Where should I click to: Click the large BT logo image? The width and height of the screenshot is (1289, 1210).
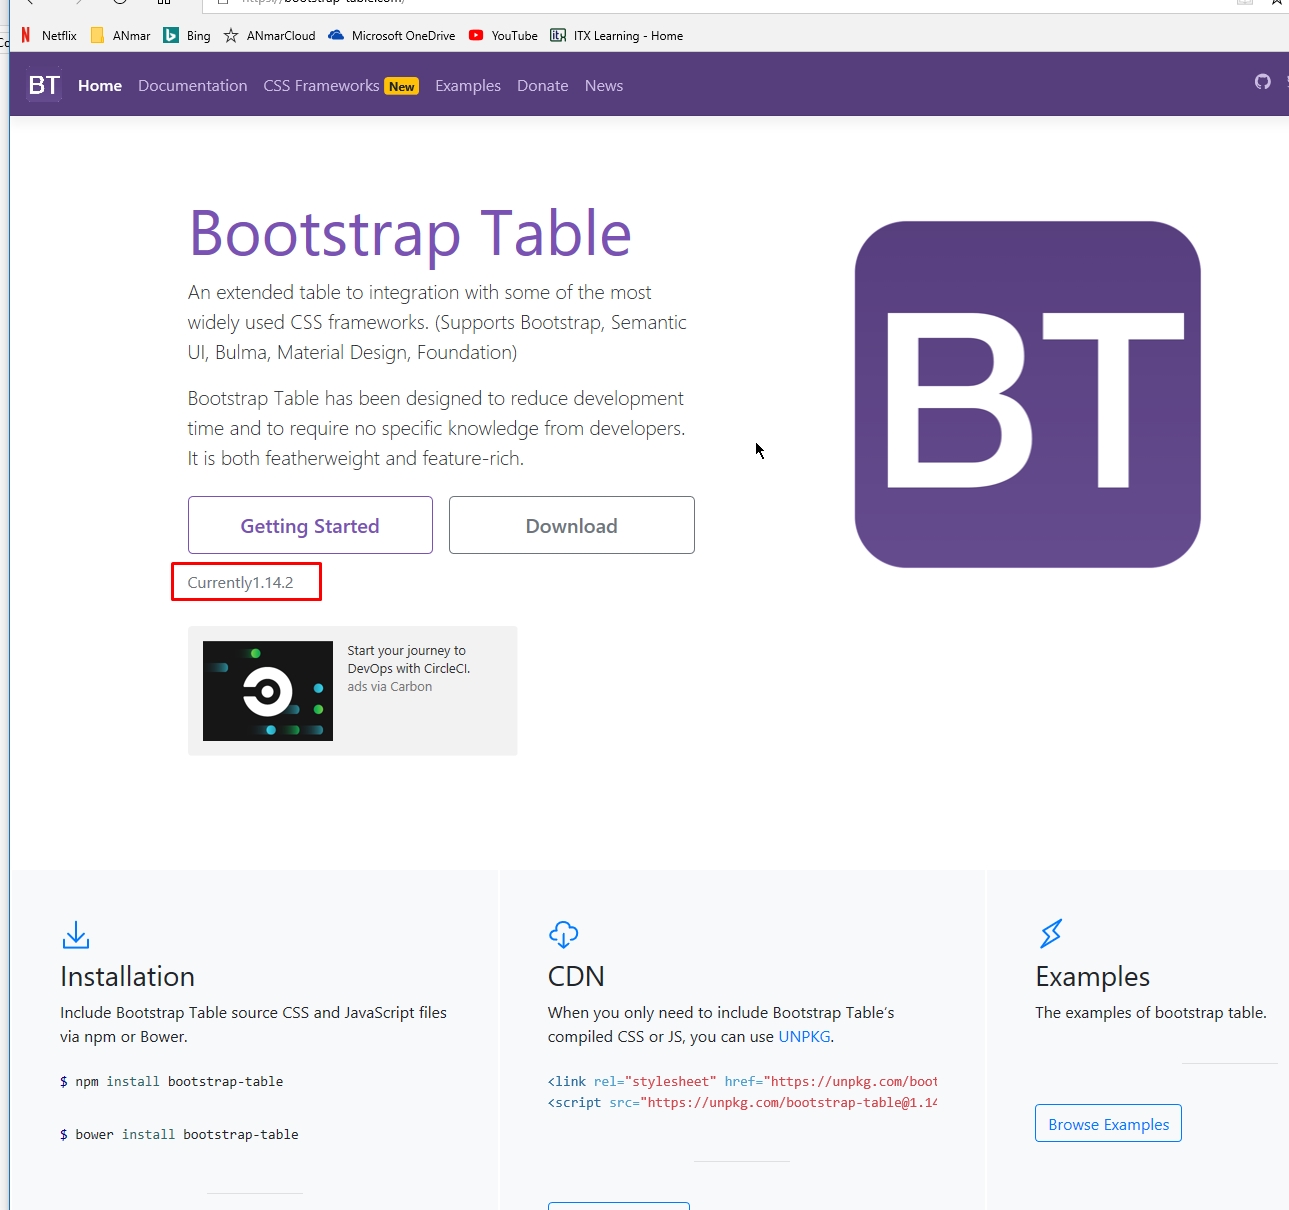[x=1027, y=394]
